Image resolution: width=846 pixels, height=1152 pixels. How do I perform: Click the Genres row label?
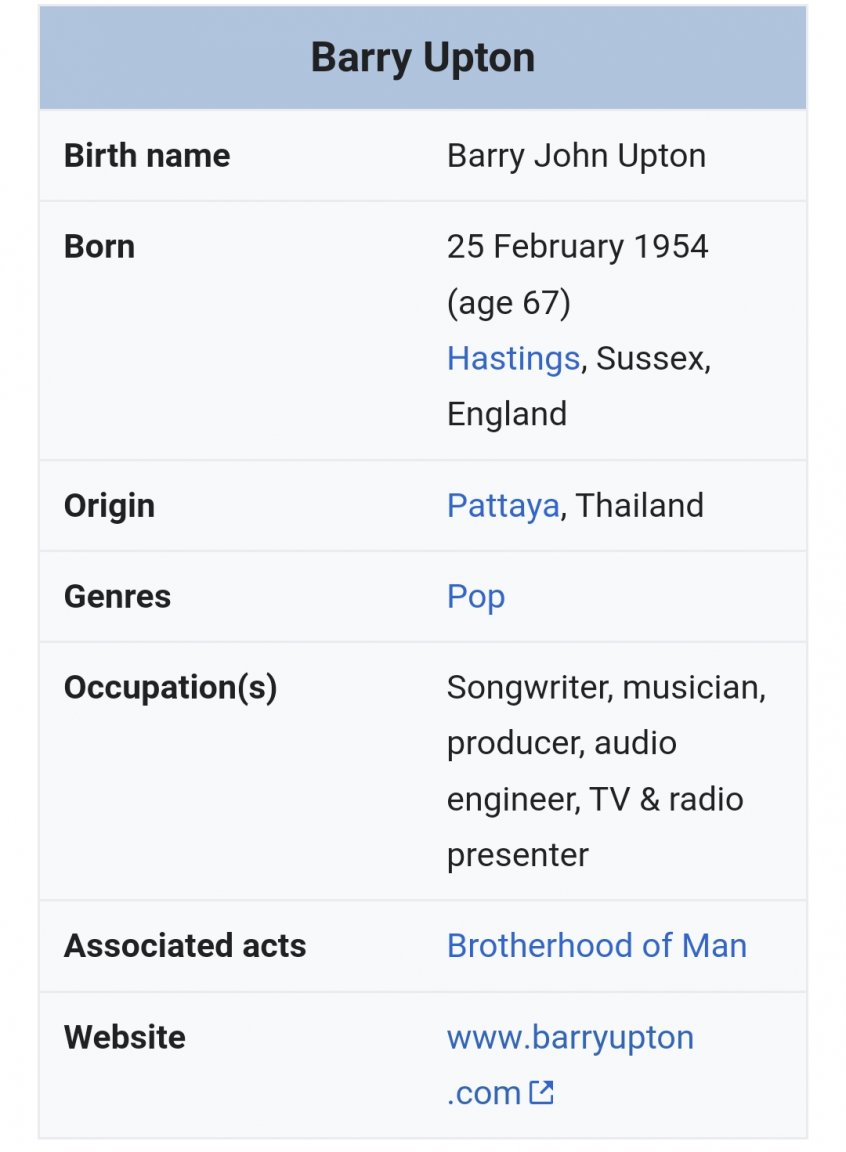pyautogui.click(x=117, y=597)
